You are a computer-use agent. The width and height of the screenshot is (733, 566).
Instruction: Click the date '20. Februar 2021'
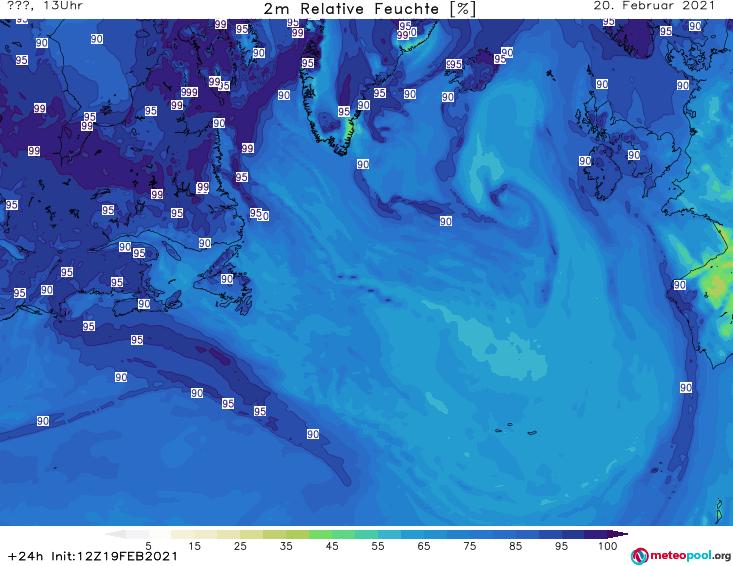click(654, 6)
